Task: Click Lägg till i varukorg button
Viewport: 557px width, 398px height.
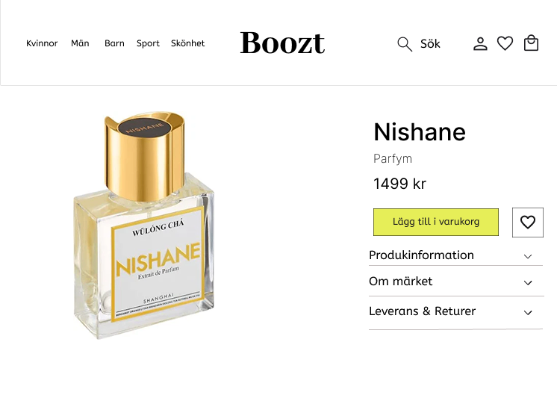Action: pyautogui.click(x=436, y=222)
